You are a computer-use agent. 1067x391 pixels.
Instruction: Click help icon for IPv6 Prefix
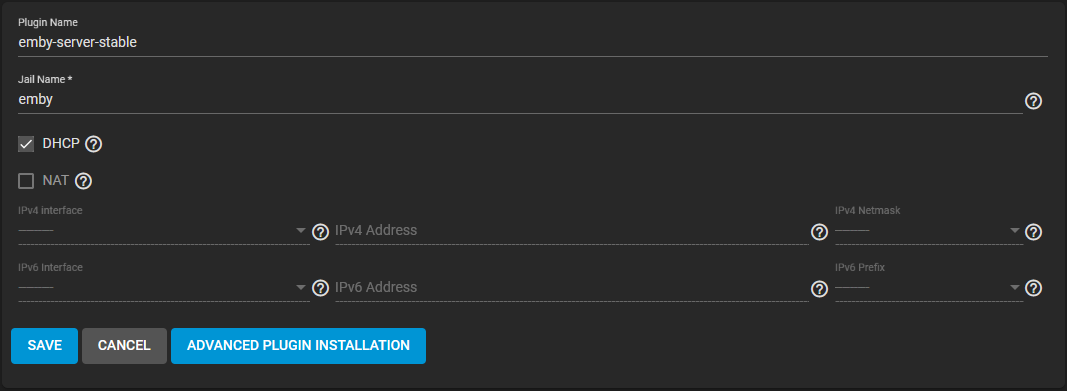click(x=1033, y=288)
